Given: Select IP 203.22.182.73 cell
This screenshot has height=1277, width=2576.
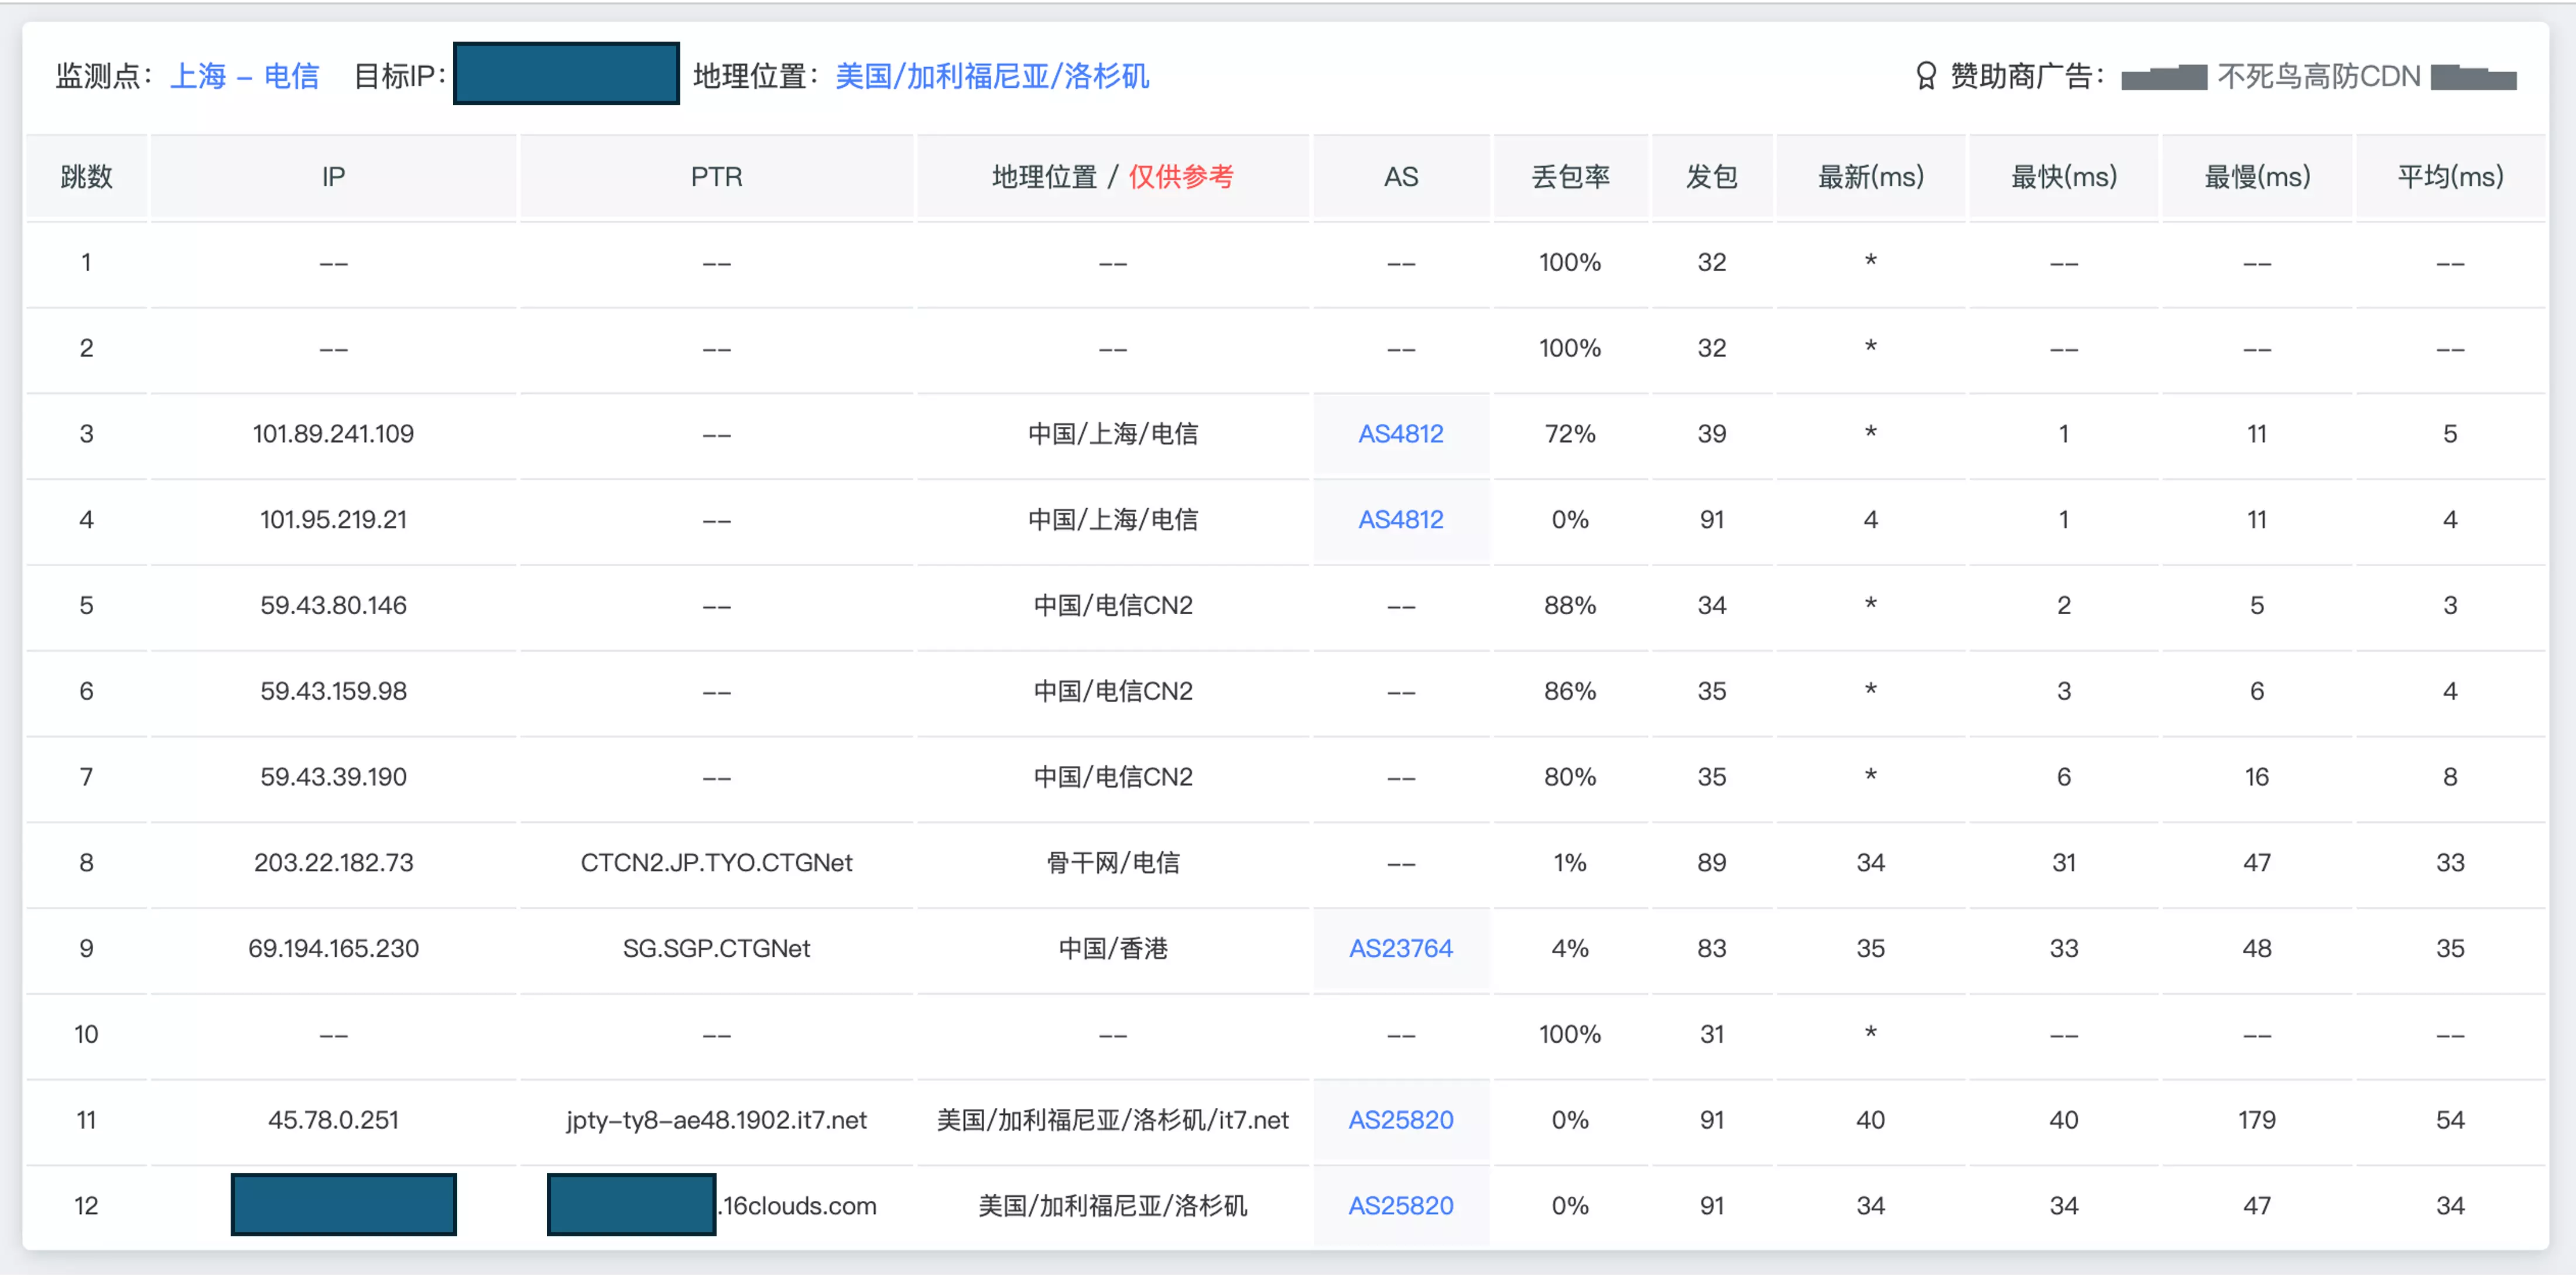Looking at the screenshot, I should tap(333, 863).
